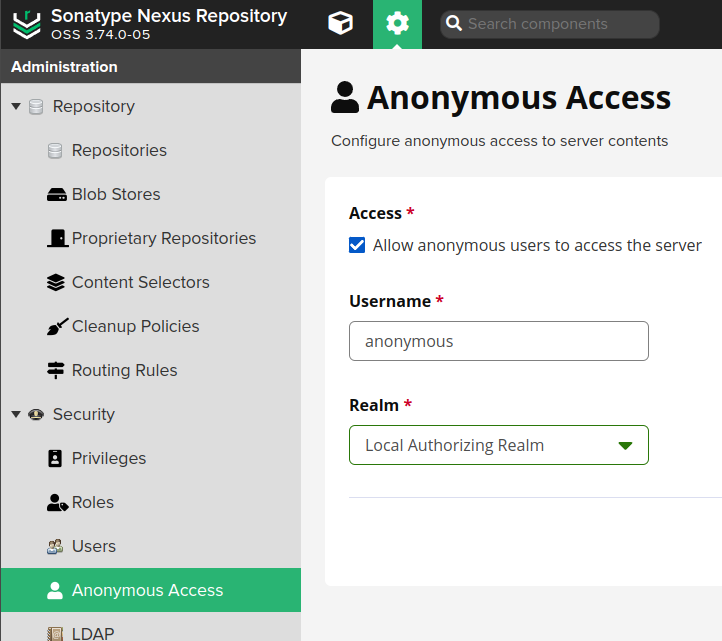This screenshot has width=722, height=641.
Task: Click the Cleanup Policies broom icon
Action: pos(57,326)
